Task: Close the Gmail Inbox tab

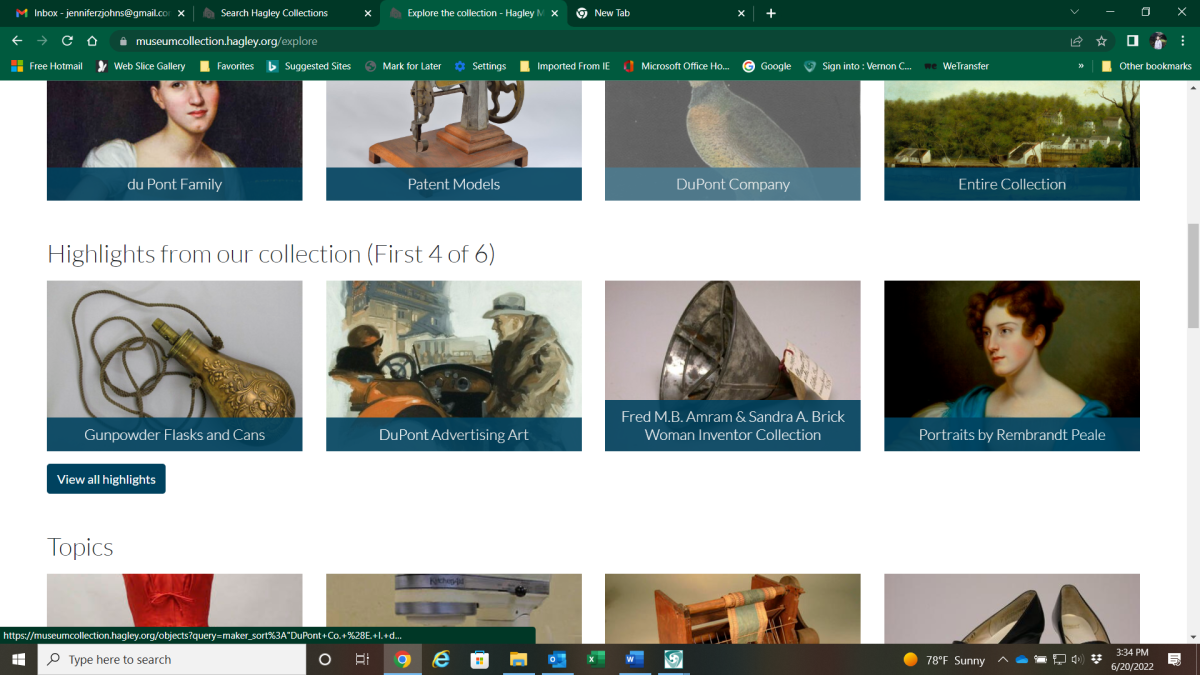Action: pos(181,13)
